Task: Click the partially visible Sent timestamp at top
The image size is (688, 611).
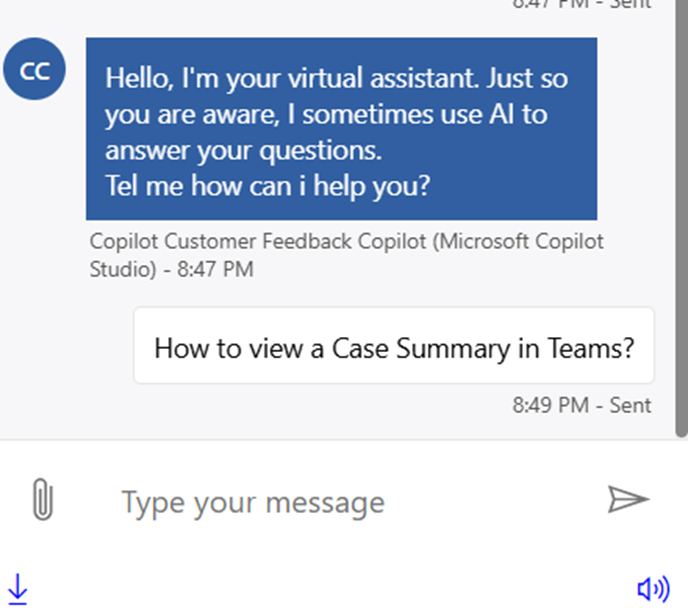Action: coord(581,4)
